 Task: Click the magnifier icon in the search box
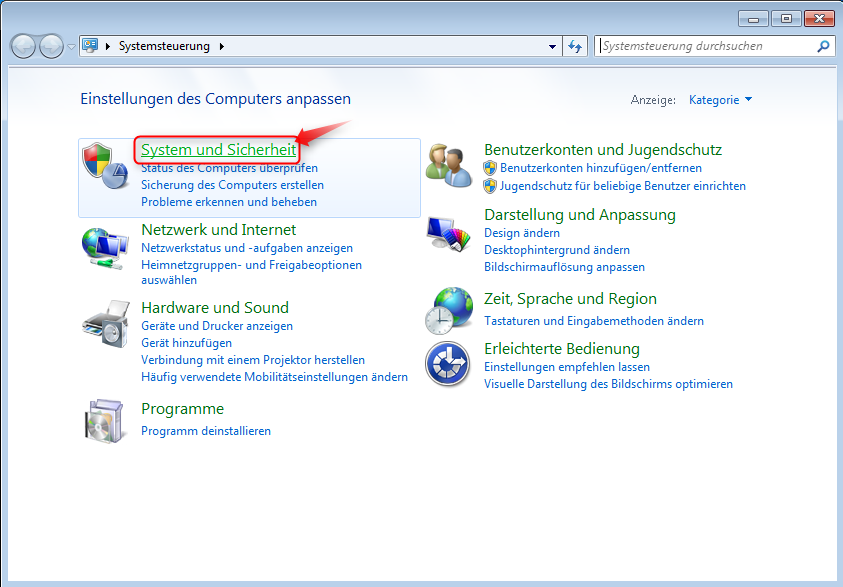tap(822, 45)
